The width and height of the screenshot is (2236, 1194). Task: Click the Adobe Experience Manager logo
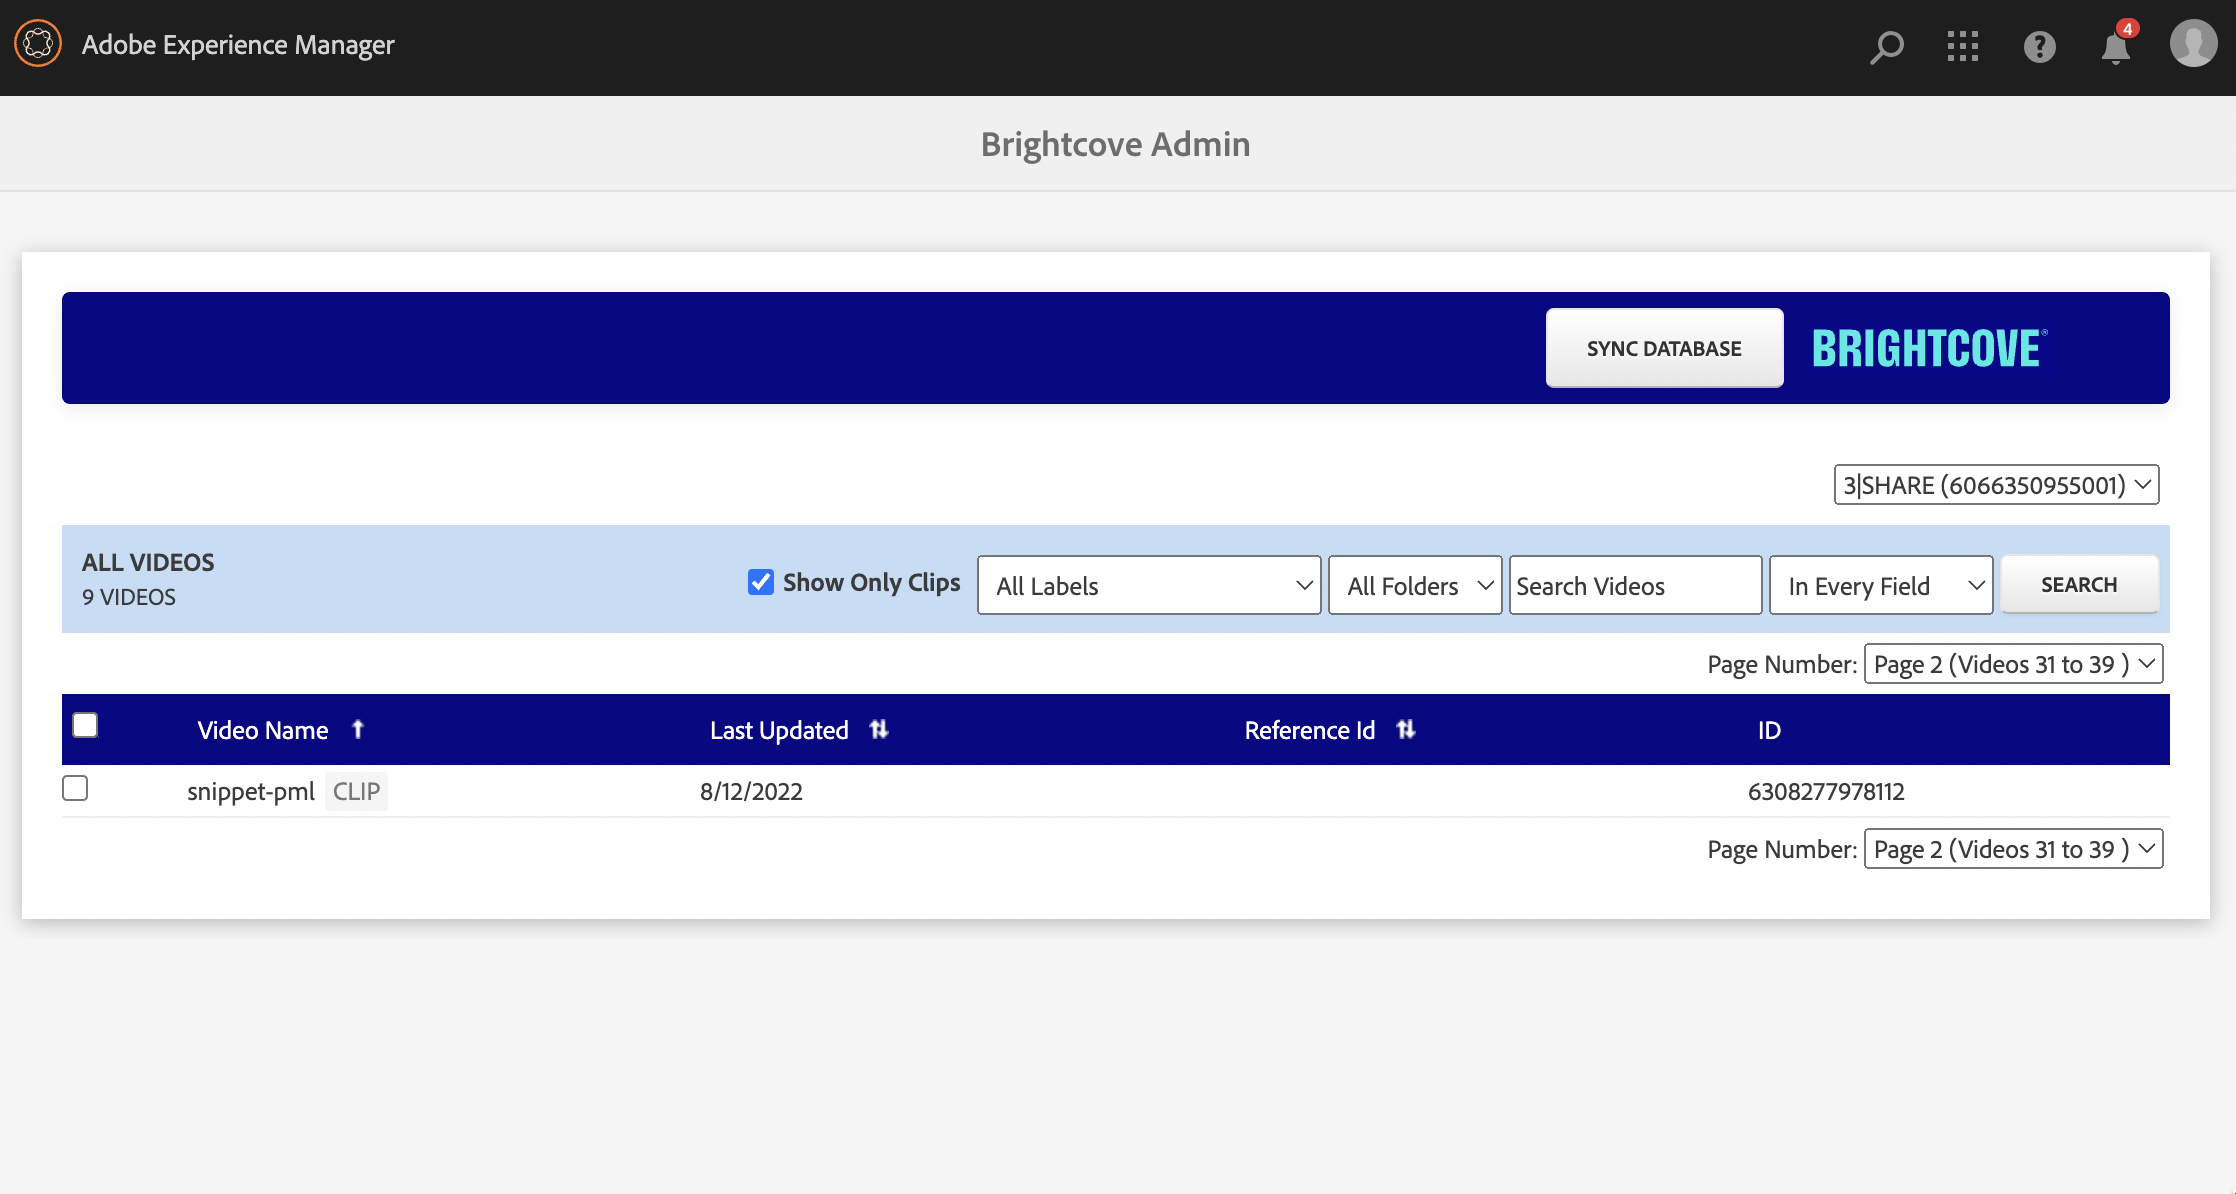coord(37,44)
